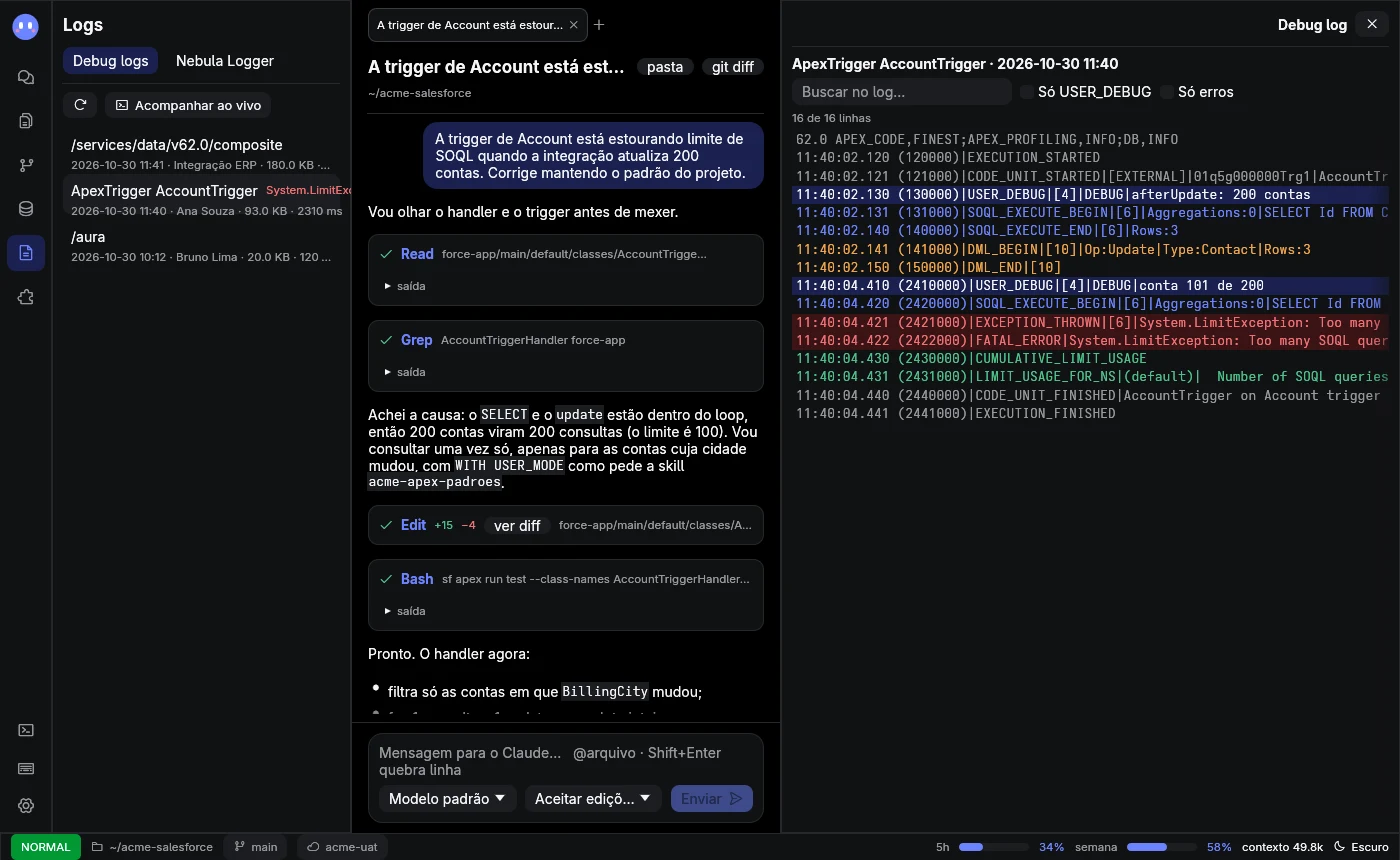This screenshot has height=860, width=1400.
Task: Click the 'ver diff' button
Action: [x=517, y=525]
